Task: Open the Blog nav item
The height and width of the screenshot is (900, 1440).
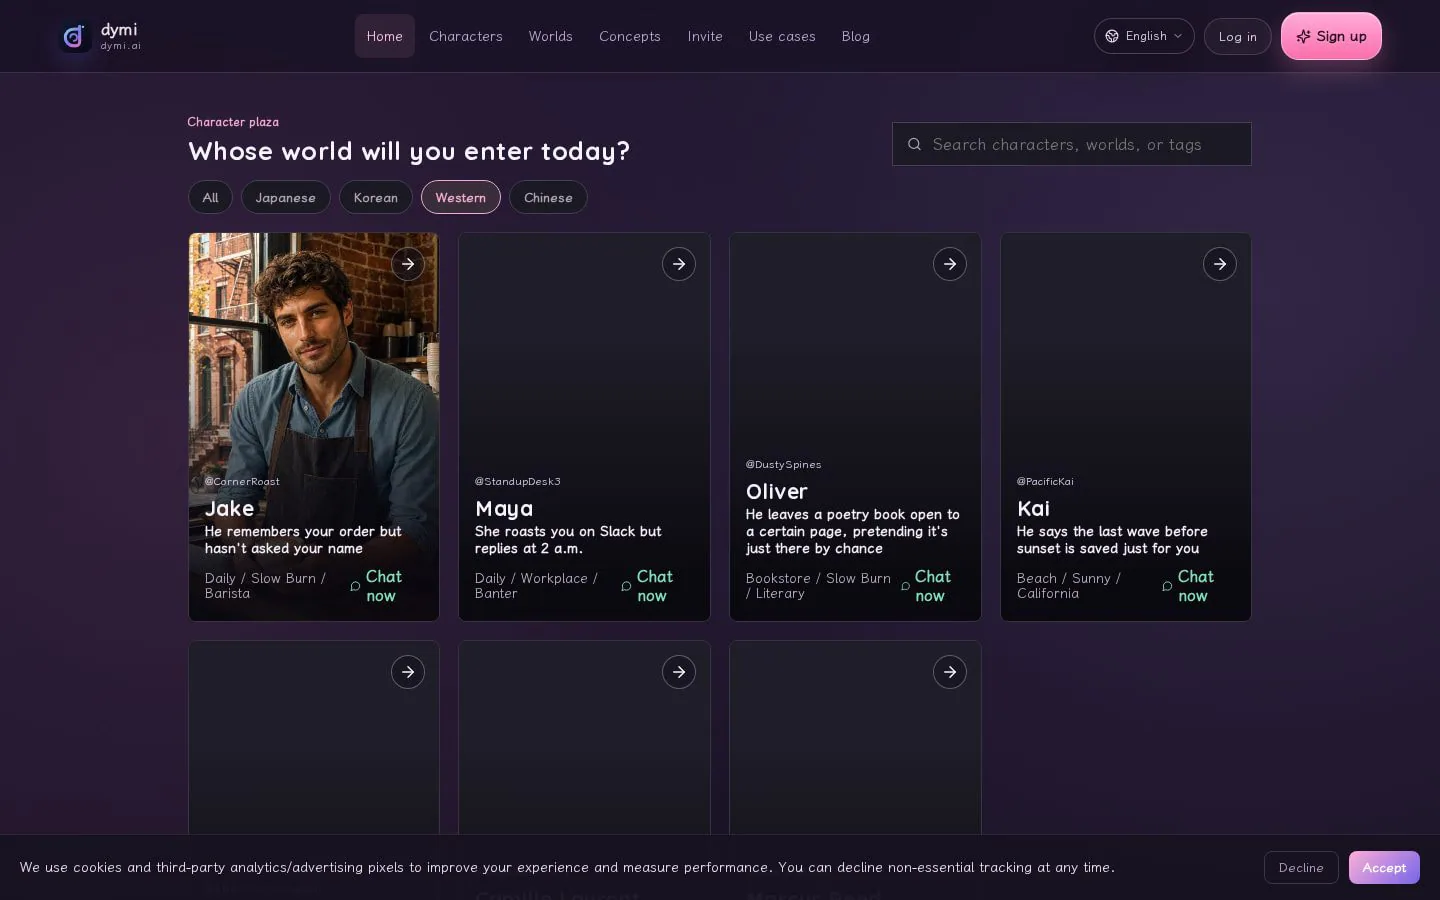Action: (856, 36)
